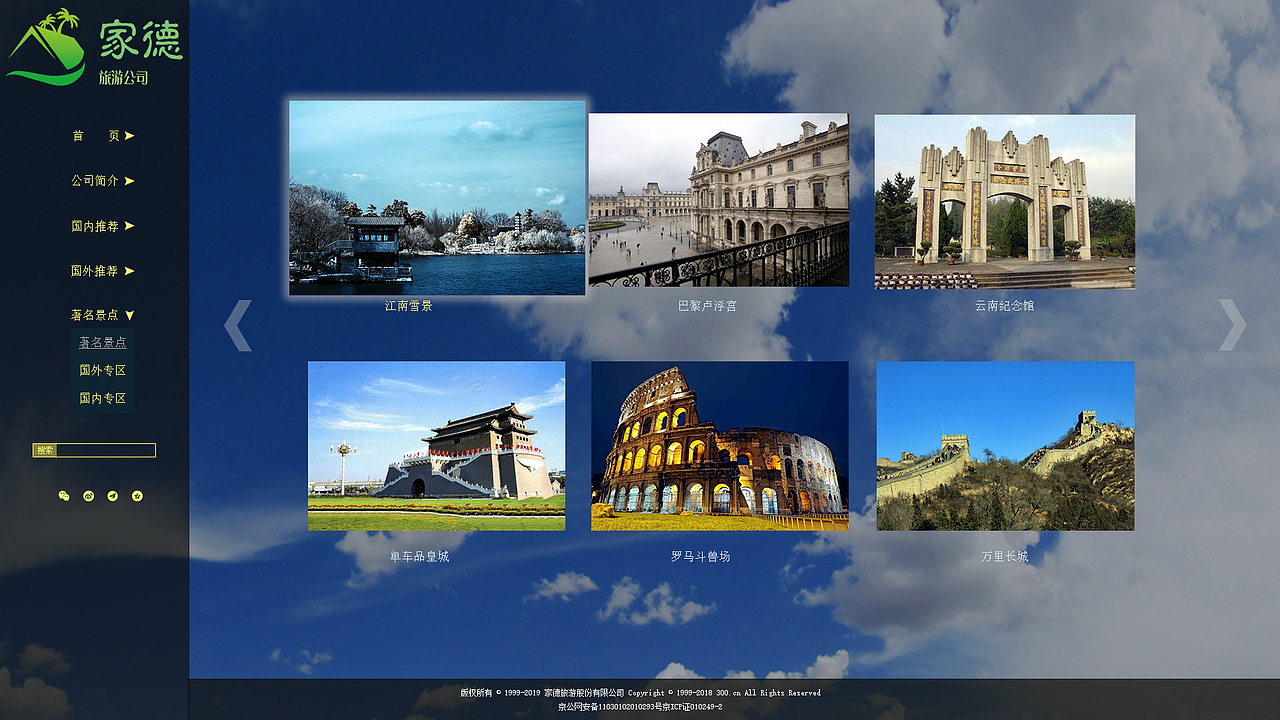Click the 家德旅游公司 logo
The width and height of the screenshot is (1280, 720).
[x=94, y=48]
